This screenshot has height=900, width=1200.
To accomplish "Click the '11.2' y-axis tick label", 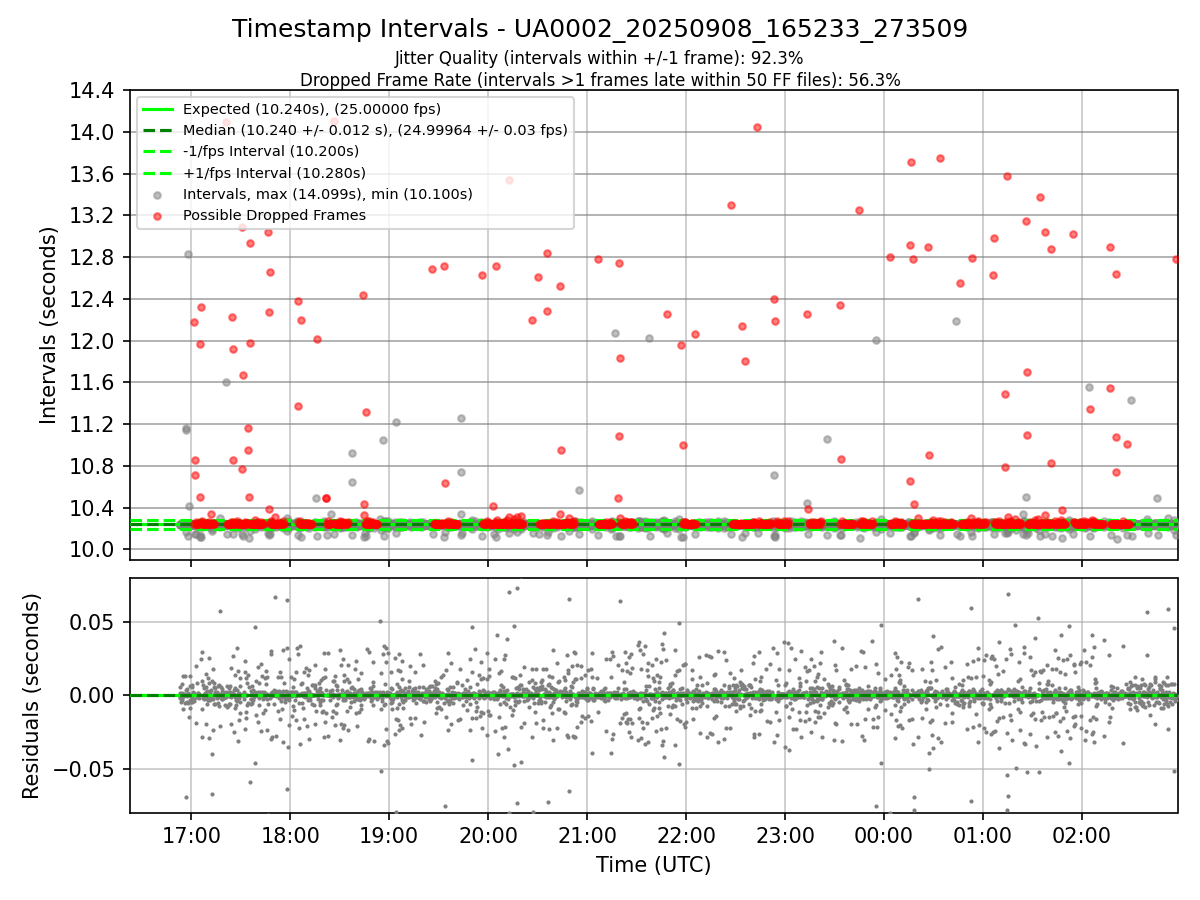I will 90,425.
